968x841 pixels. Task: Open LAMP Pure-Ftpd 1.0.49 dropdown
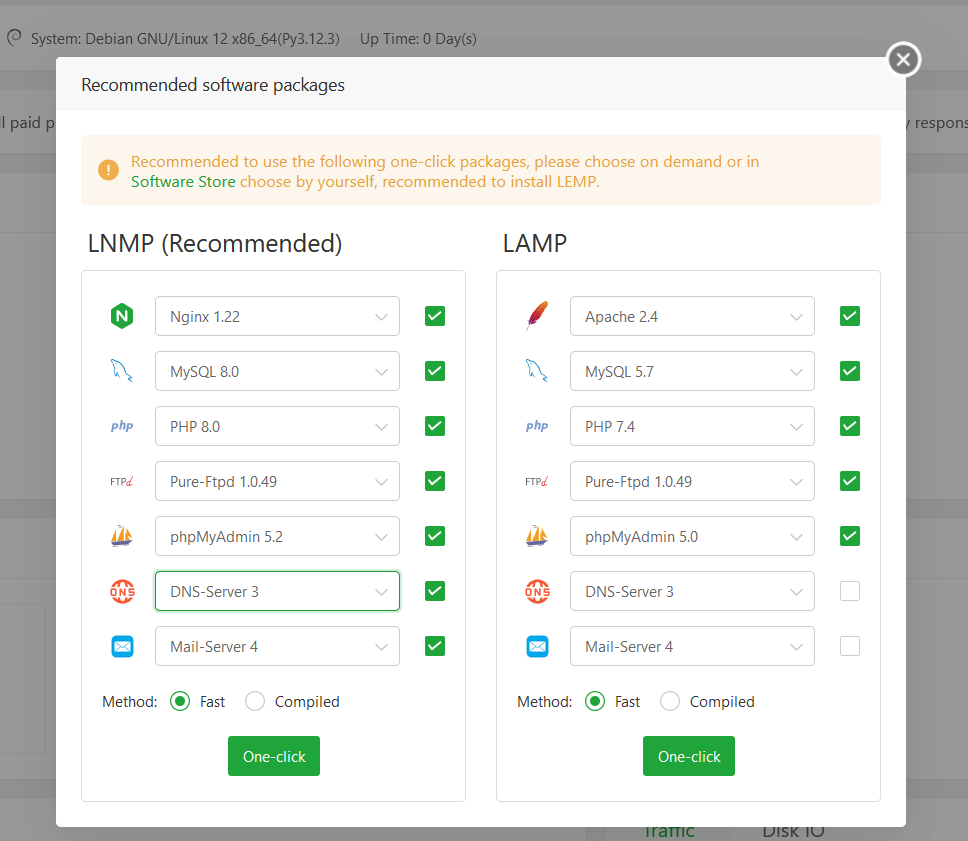coord(692,481)
